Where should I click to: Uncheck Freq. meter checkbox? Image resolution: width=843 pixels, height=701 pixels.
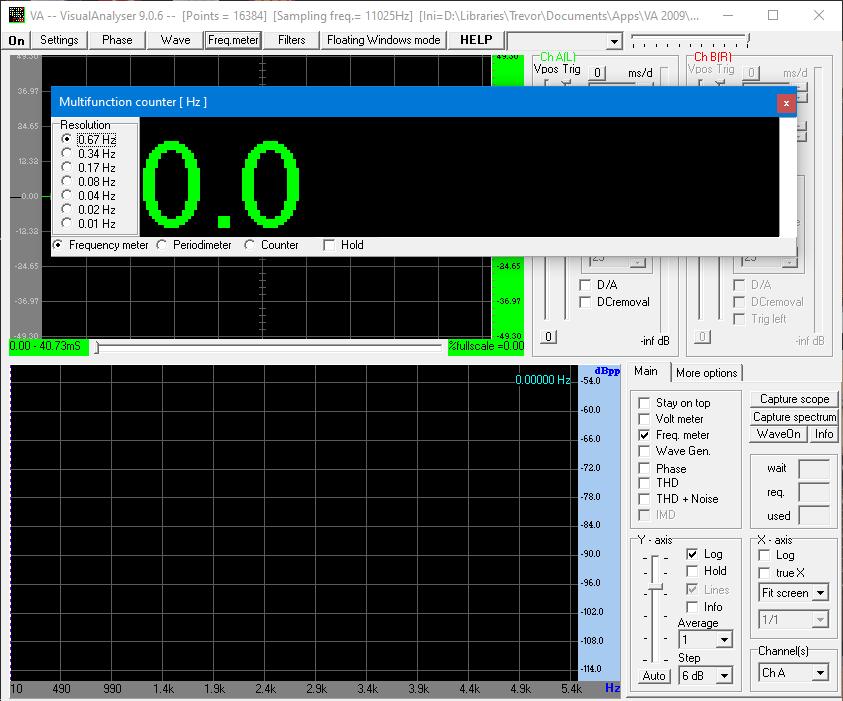[x=644, y=435]
